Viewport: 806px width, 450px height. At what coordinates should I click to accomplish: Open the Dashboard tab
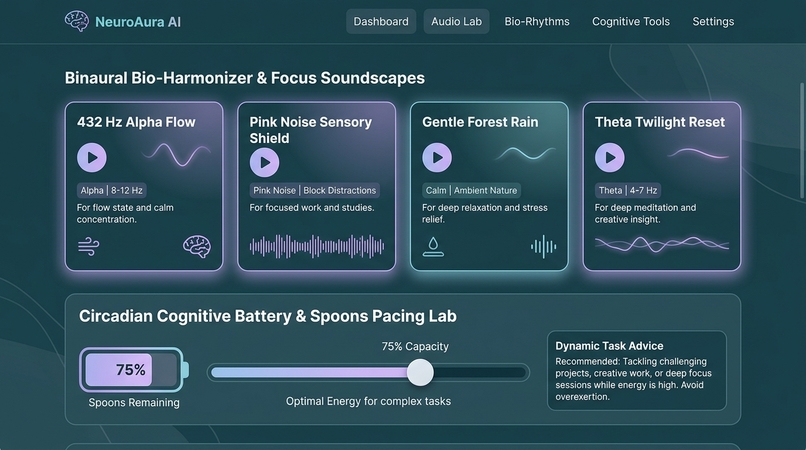[381, 22]
